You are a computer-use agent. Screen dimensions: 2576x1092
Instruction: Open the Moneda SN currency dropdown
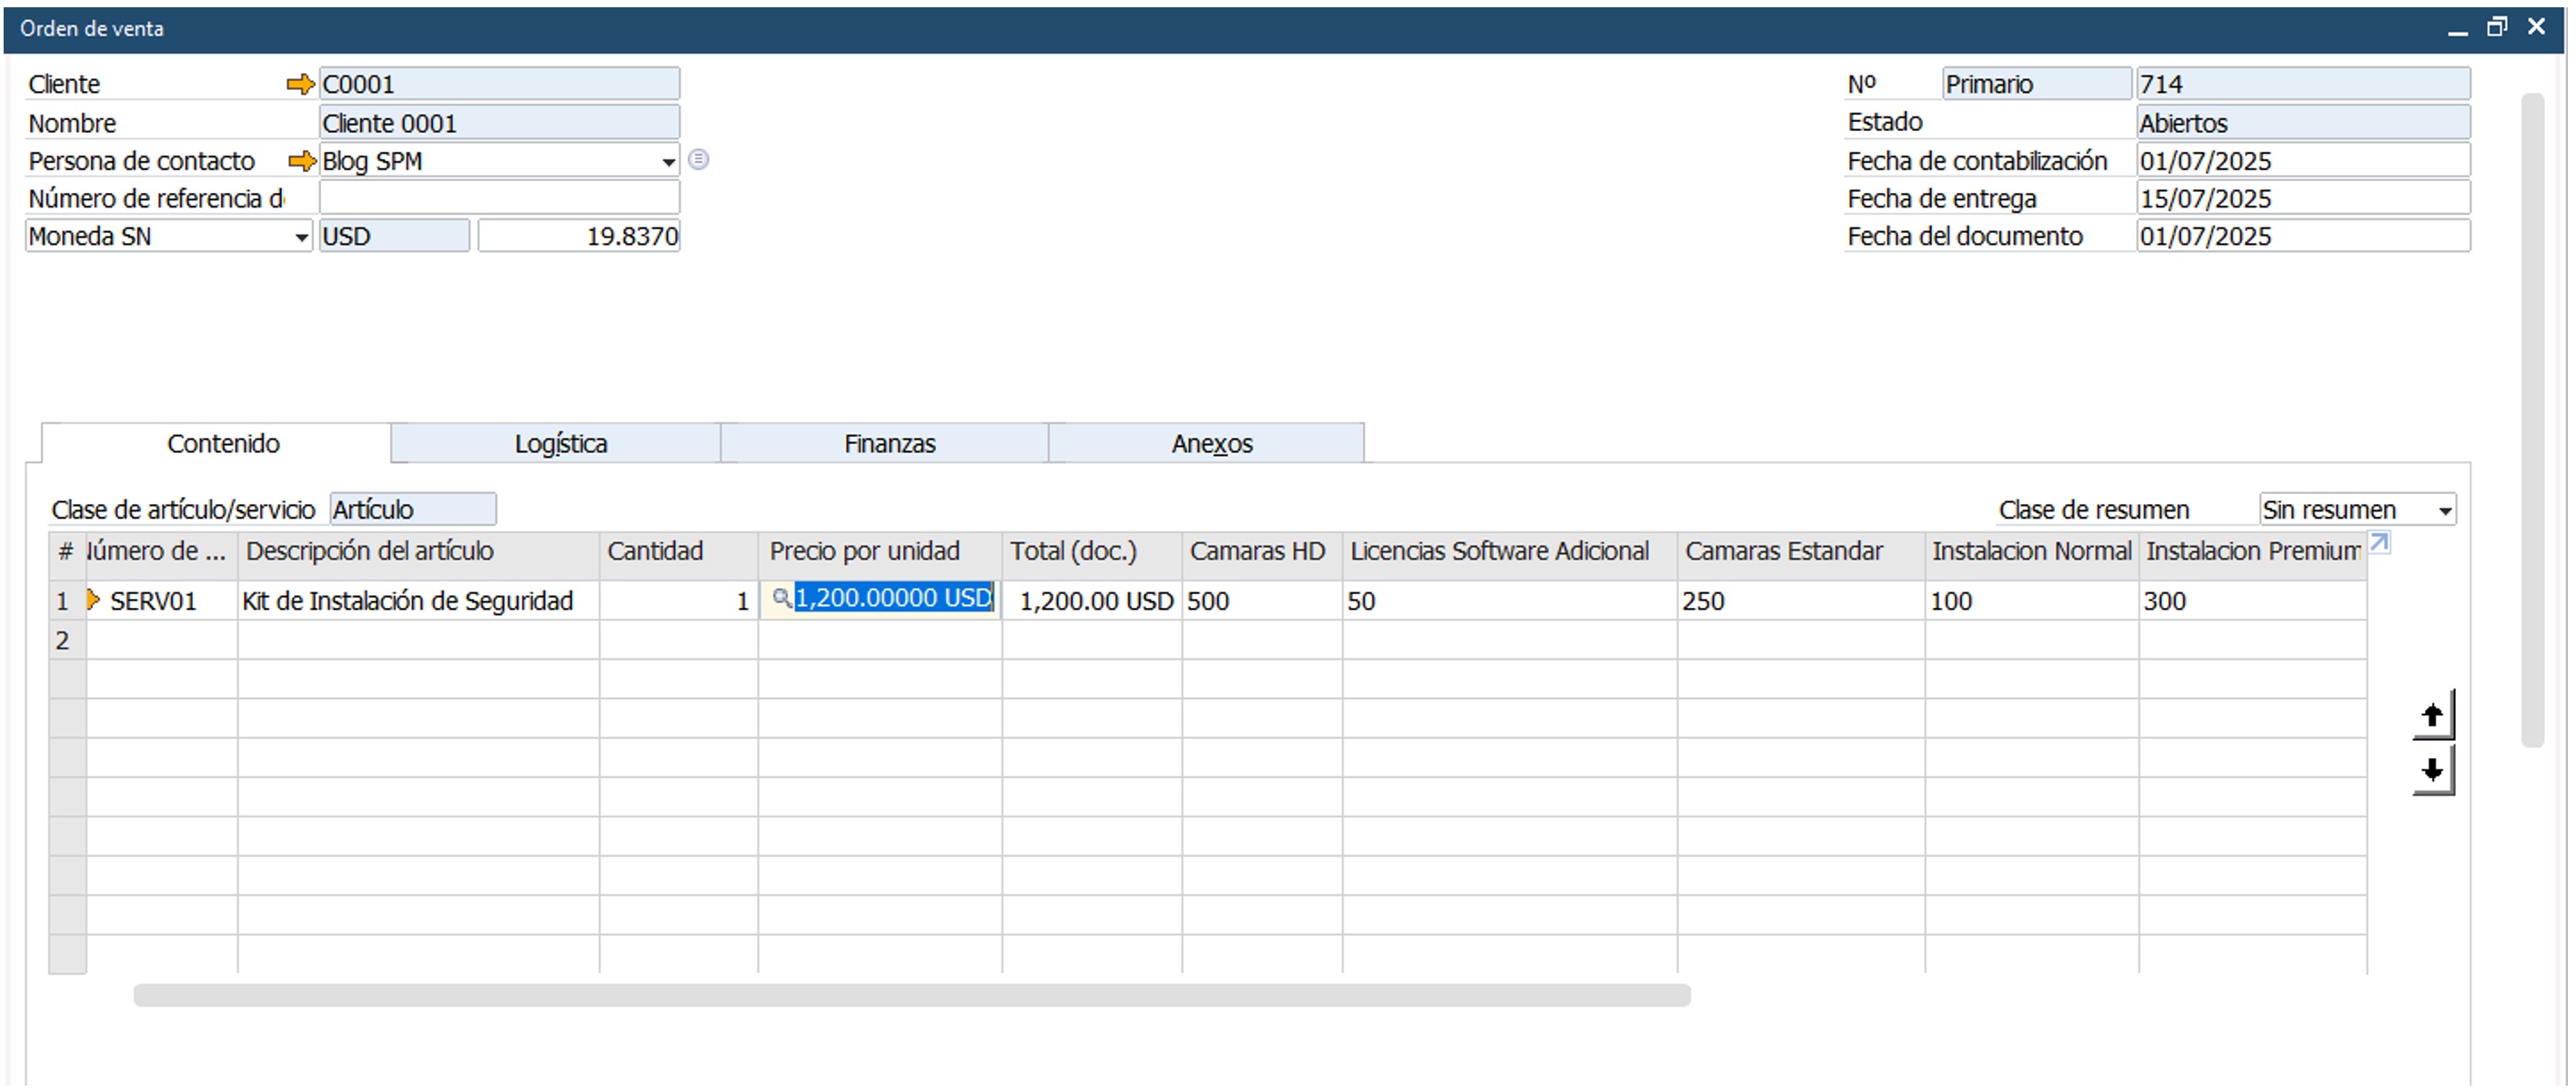301,238
